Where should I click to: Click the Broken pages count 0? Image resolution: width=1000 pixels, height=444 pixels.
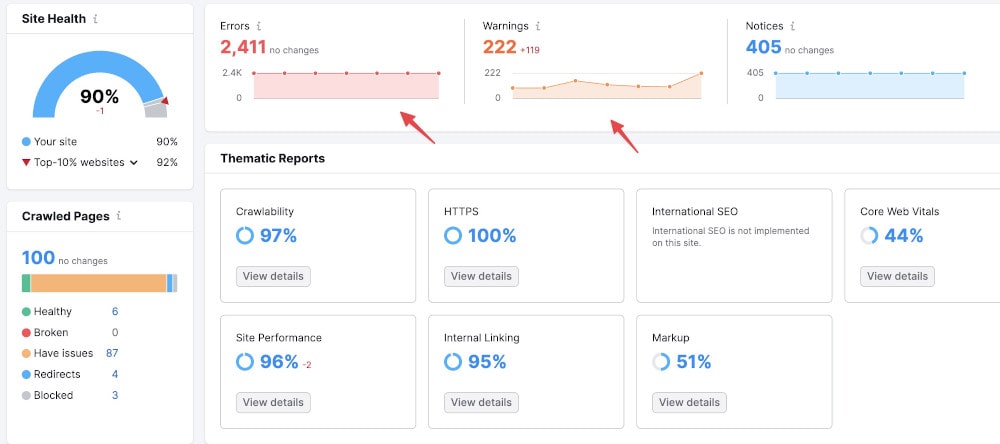[x=115, y=333]
